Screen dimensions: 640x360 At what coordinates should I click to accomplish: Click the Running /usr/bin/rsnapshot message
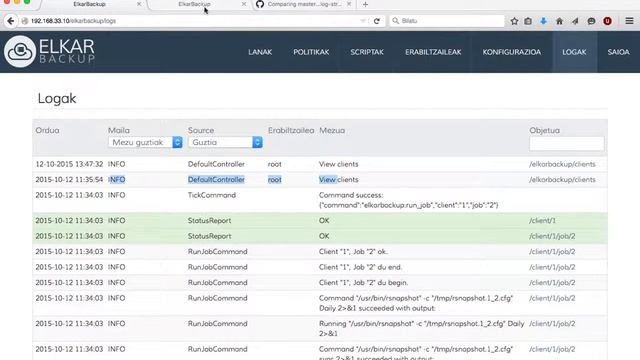tap(421, 328)
